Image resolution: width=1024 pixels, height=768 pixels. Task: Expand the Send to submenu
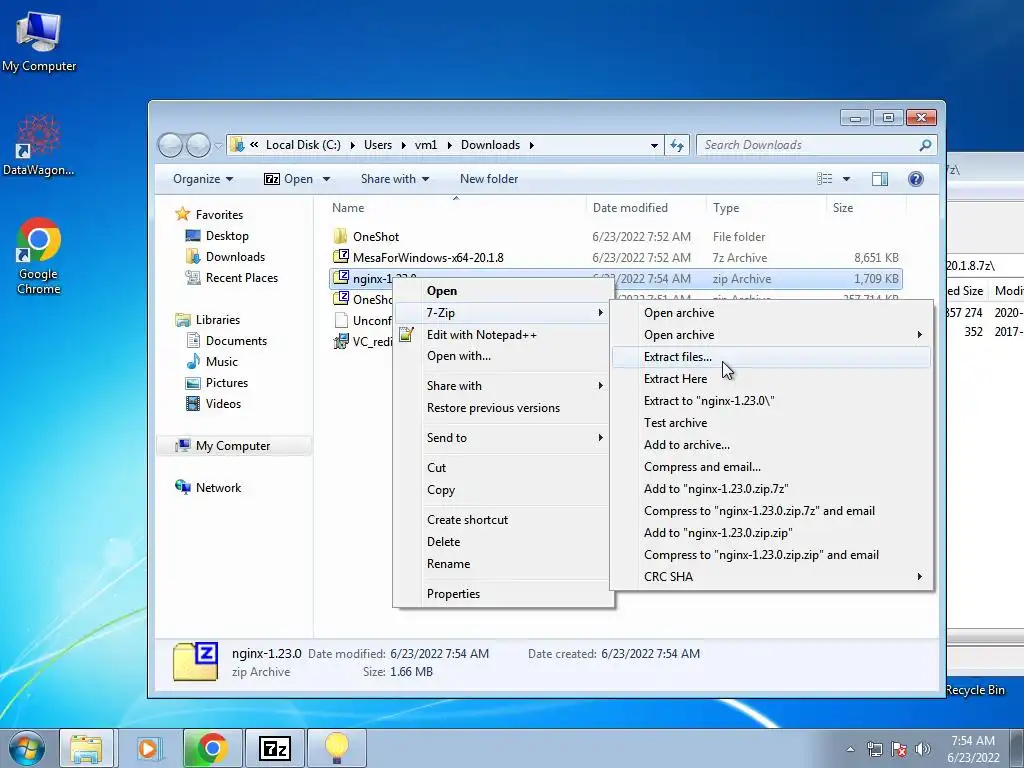[x=502, y=438]
